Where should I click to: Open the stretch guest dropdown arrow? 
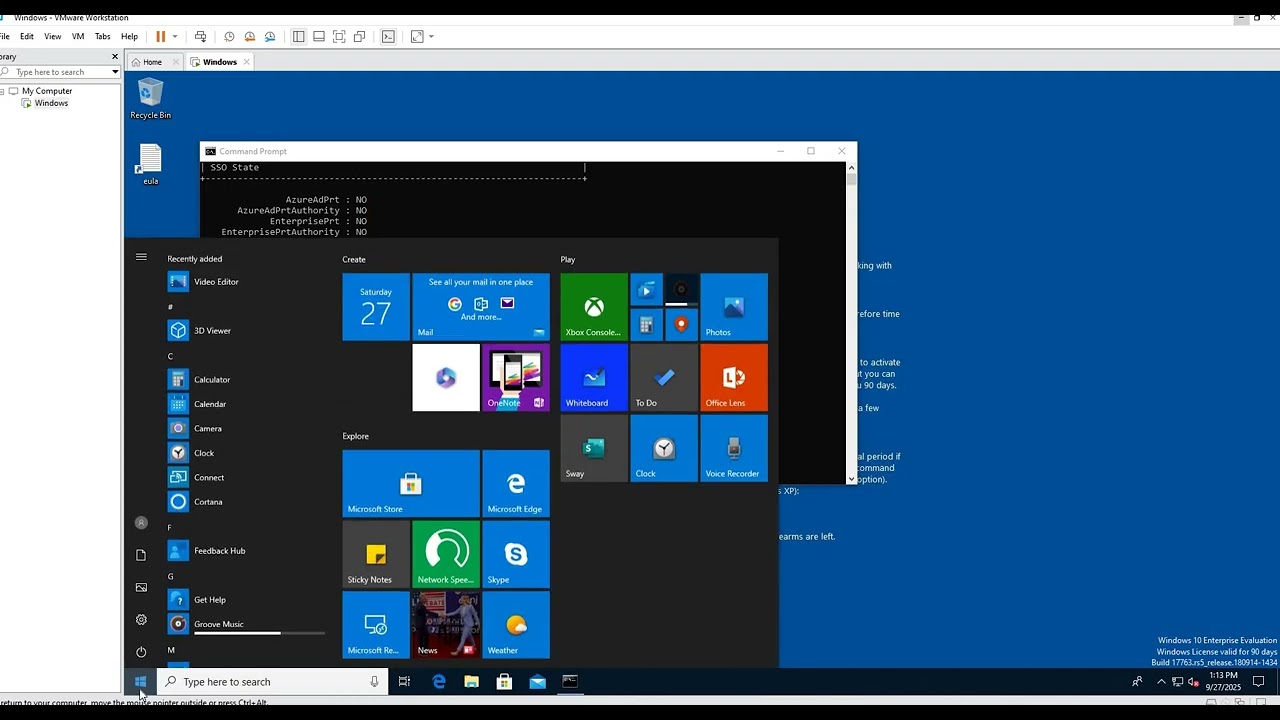pos(431,36)
